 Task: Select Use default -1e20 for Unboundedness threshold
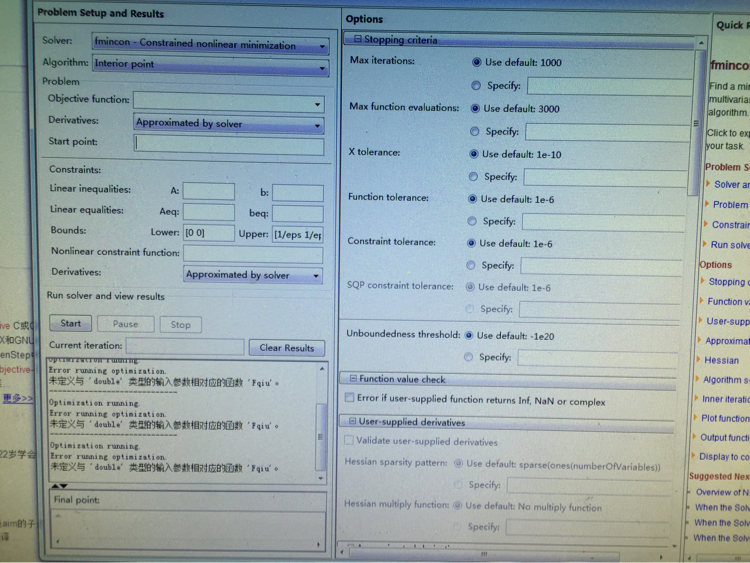[x=469, y=335]
